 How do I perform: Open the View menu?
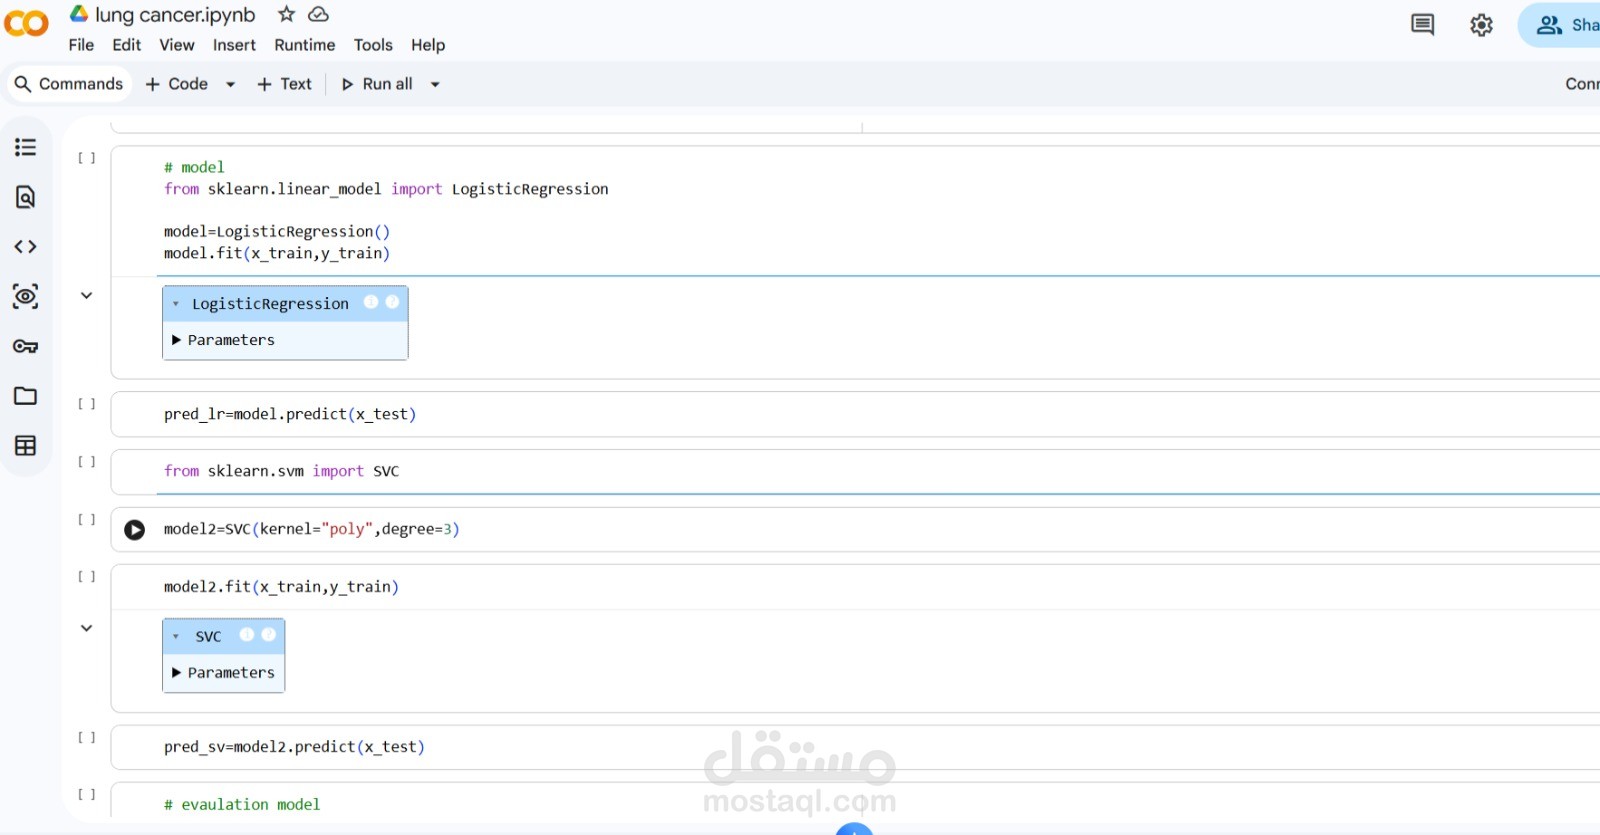click(x=177, y=45)
